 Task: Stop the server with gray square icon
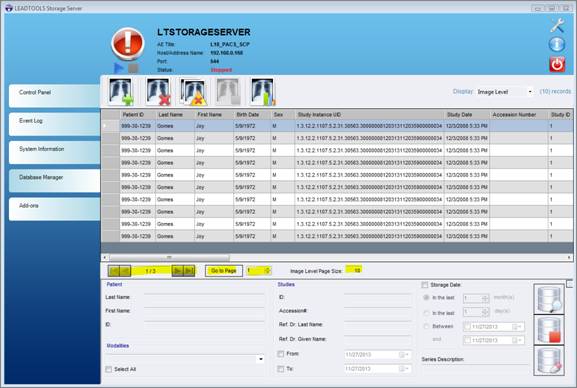(133, 68)
